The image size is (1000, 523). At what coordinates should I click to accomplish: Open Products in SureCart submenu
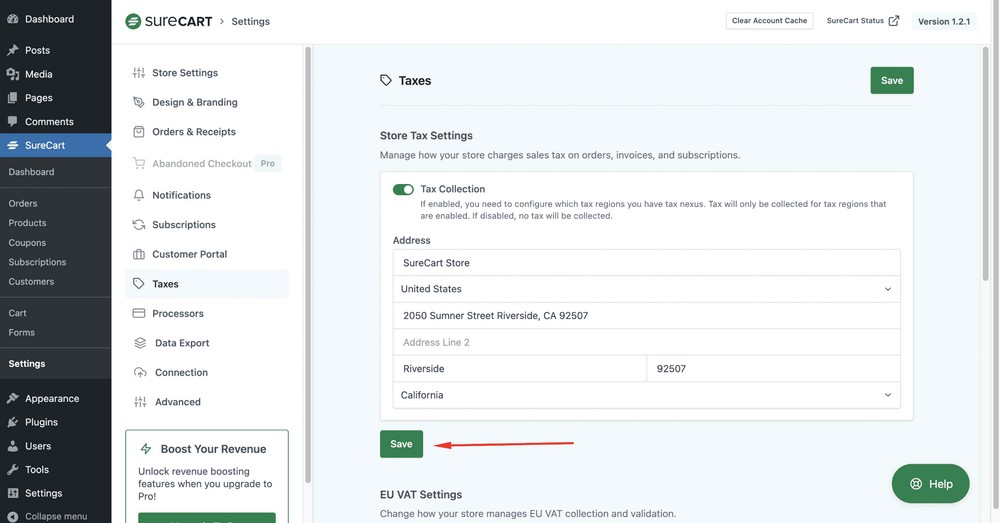[27, 223]
